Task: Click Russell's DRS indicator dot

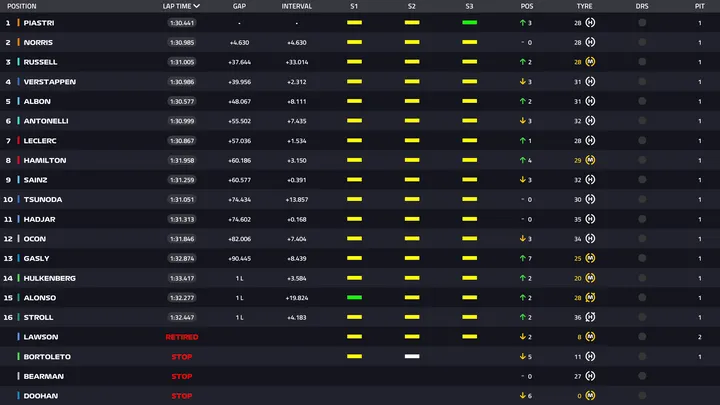Action: pos(642,62)
